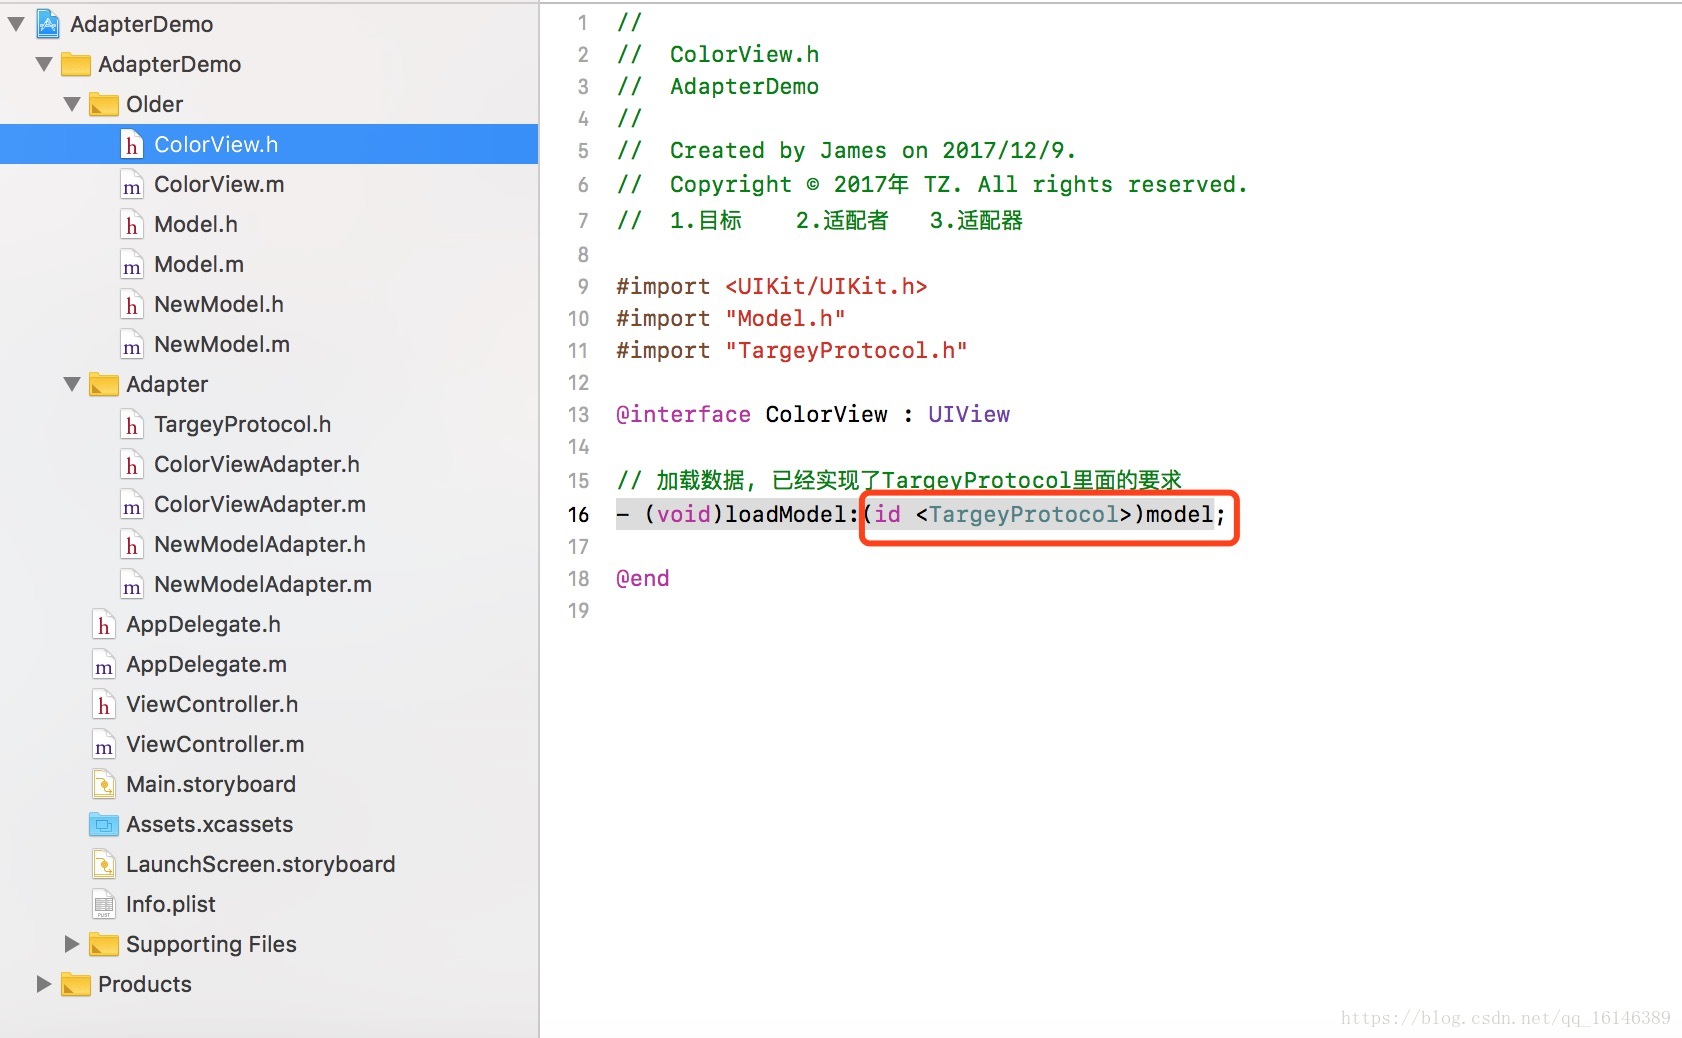
Task: Click the NewModelAdapter.h file icon
Action: point(132,545)
